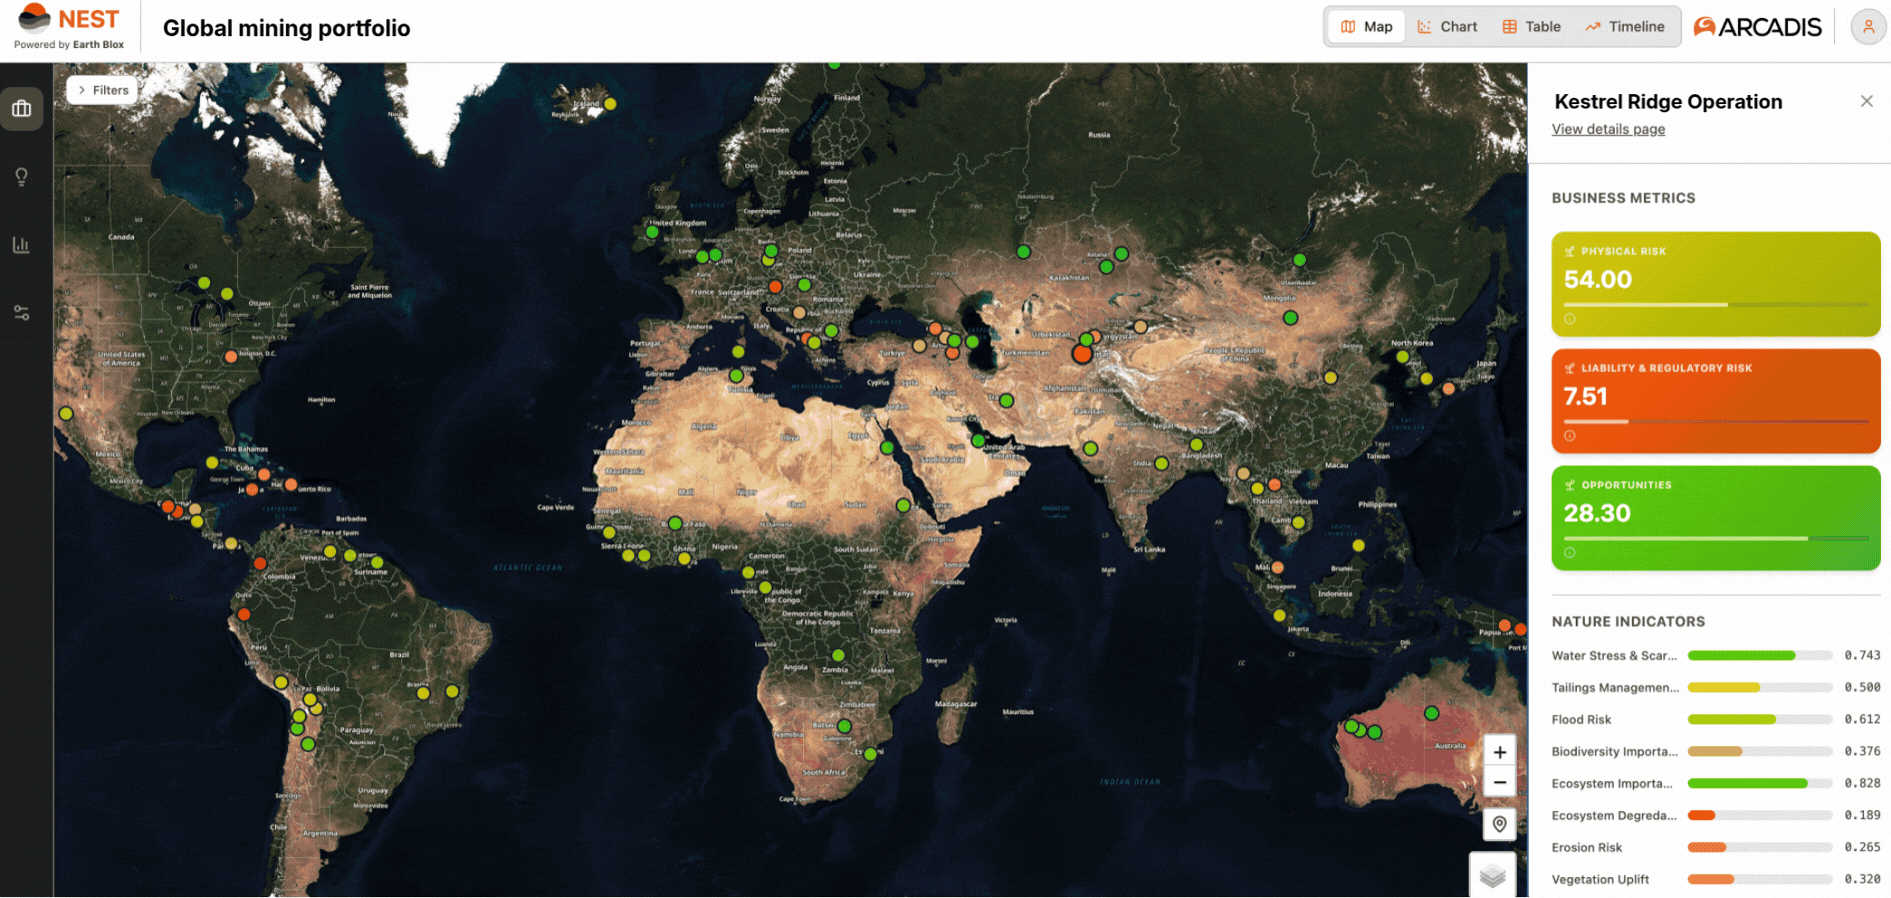This screenshot has width=1891, height=898.
Task: Select the green site marker in Iceland
Action: tap(610, 104)
